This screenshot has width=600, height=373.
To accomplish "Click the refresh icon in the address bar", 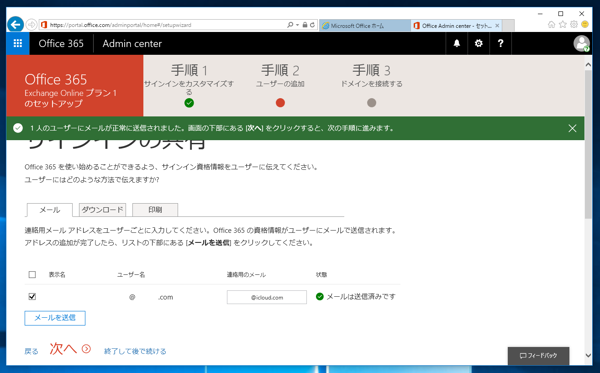I will click(312, 25).
